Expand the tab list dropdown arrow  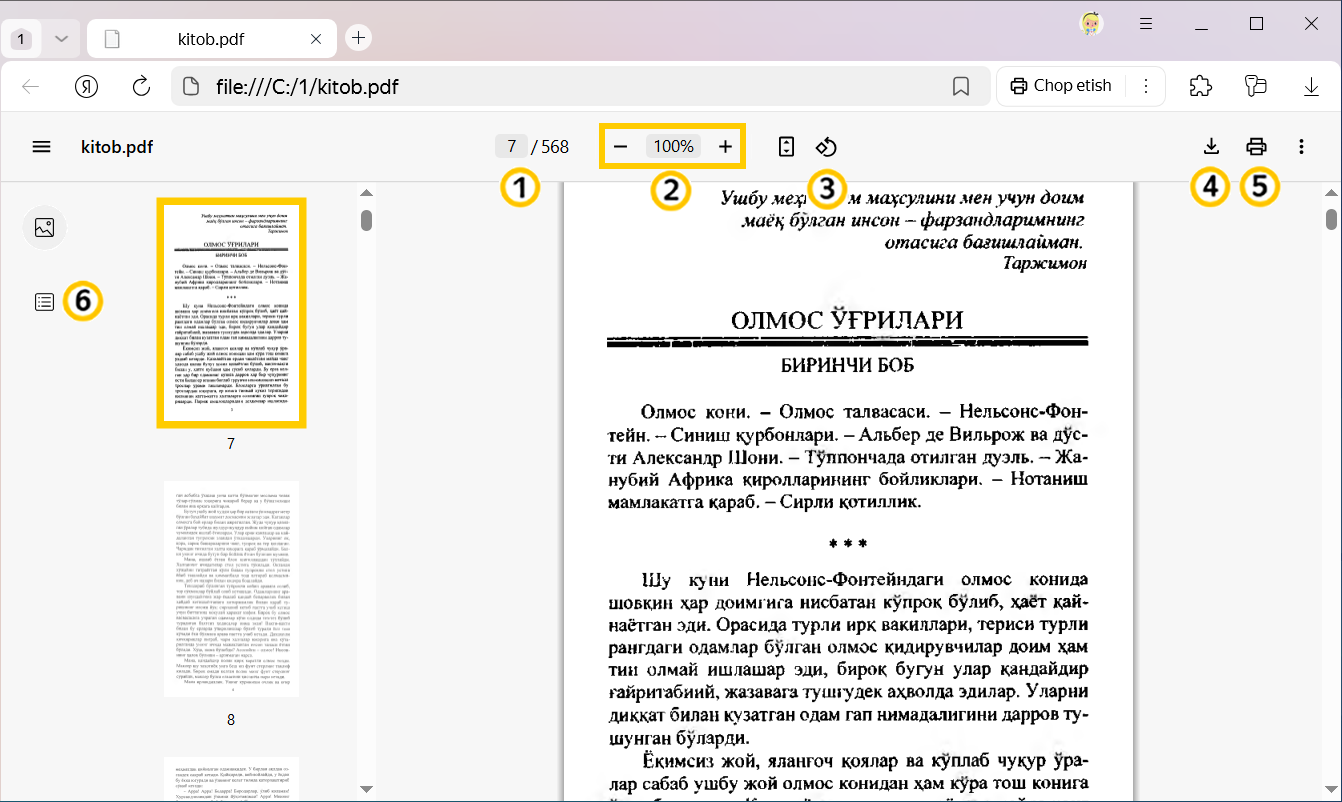pyautogui.click(x=61, y=39)
